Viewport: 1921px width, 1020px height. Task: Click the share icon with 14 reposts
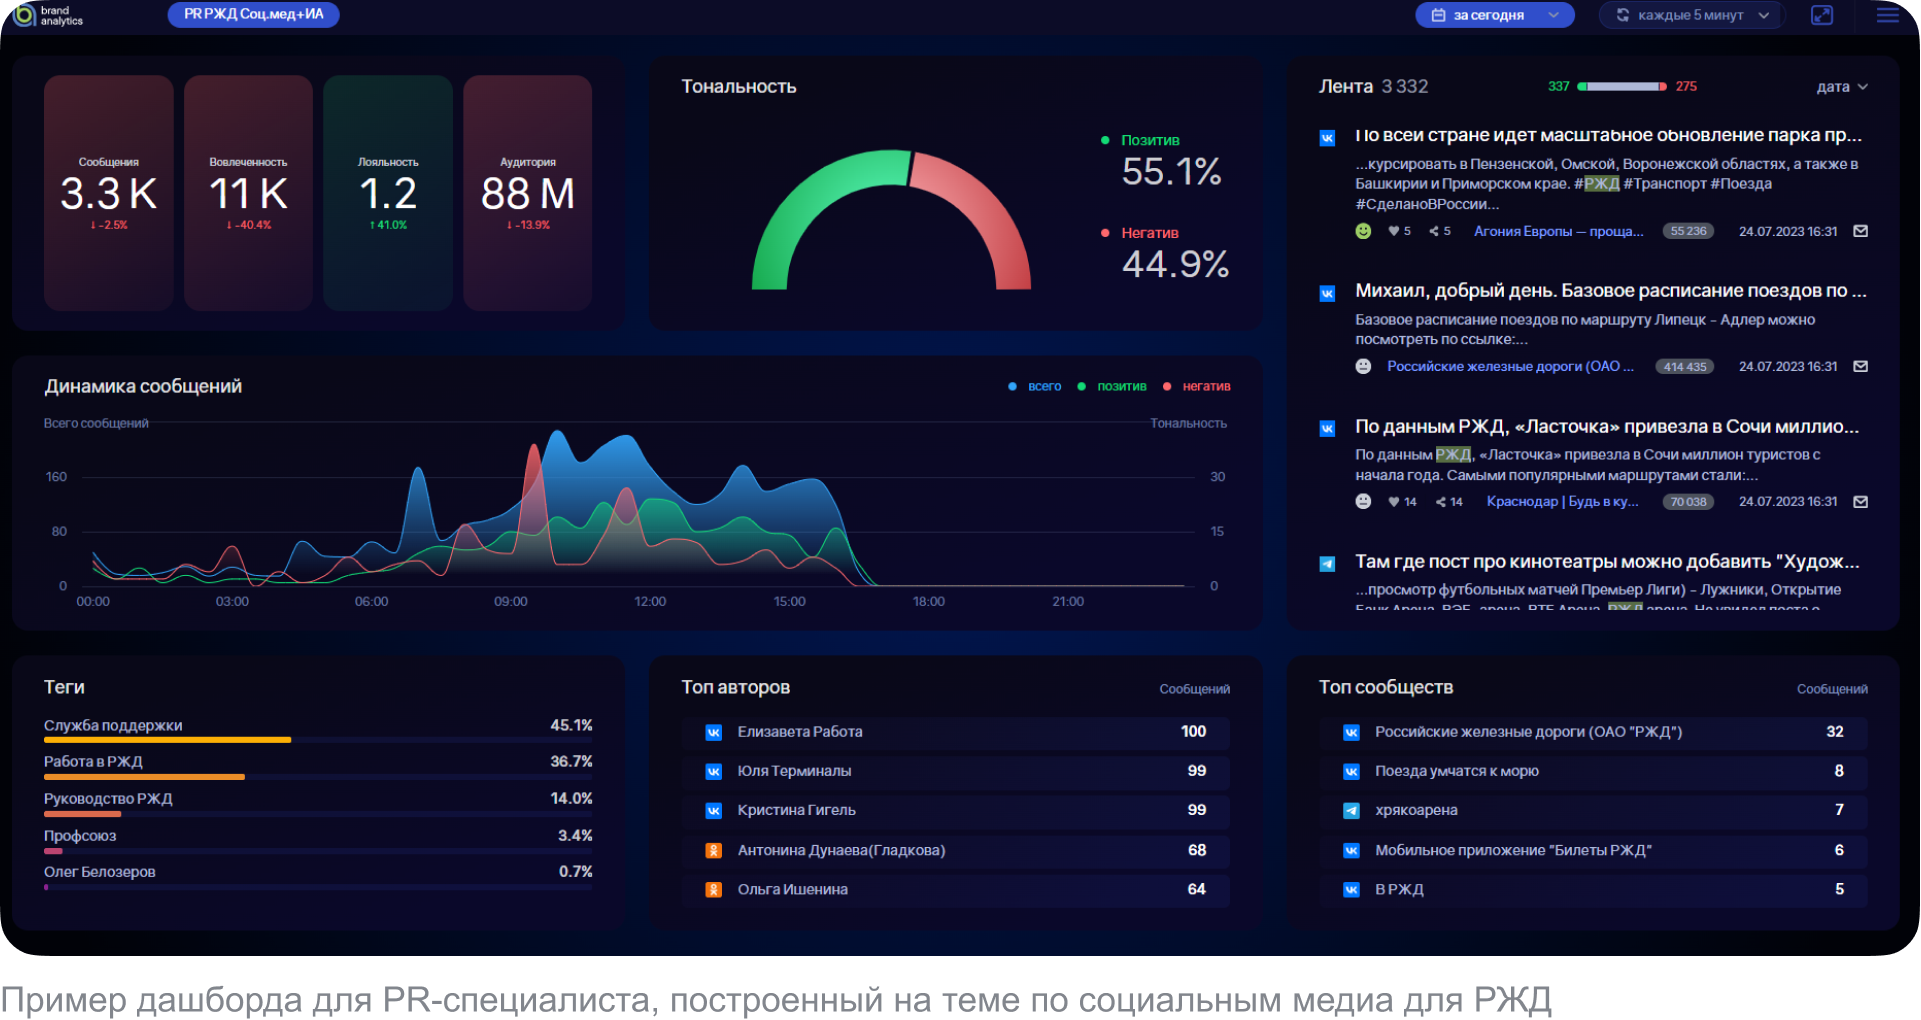pyautogui.click(x=1441, y=502)
